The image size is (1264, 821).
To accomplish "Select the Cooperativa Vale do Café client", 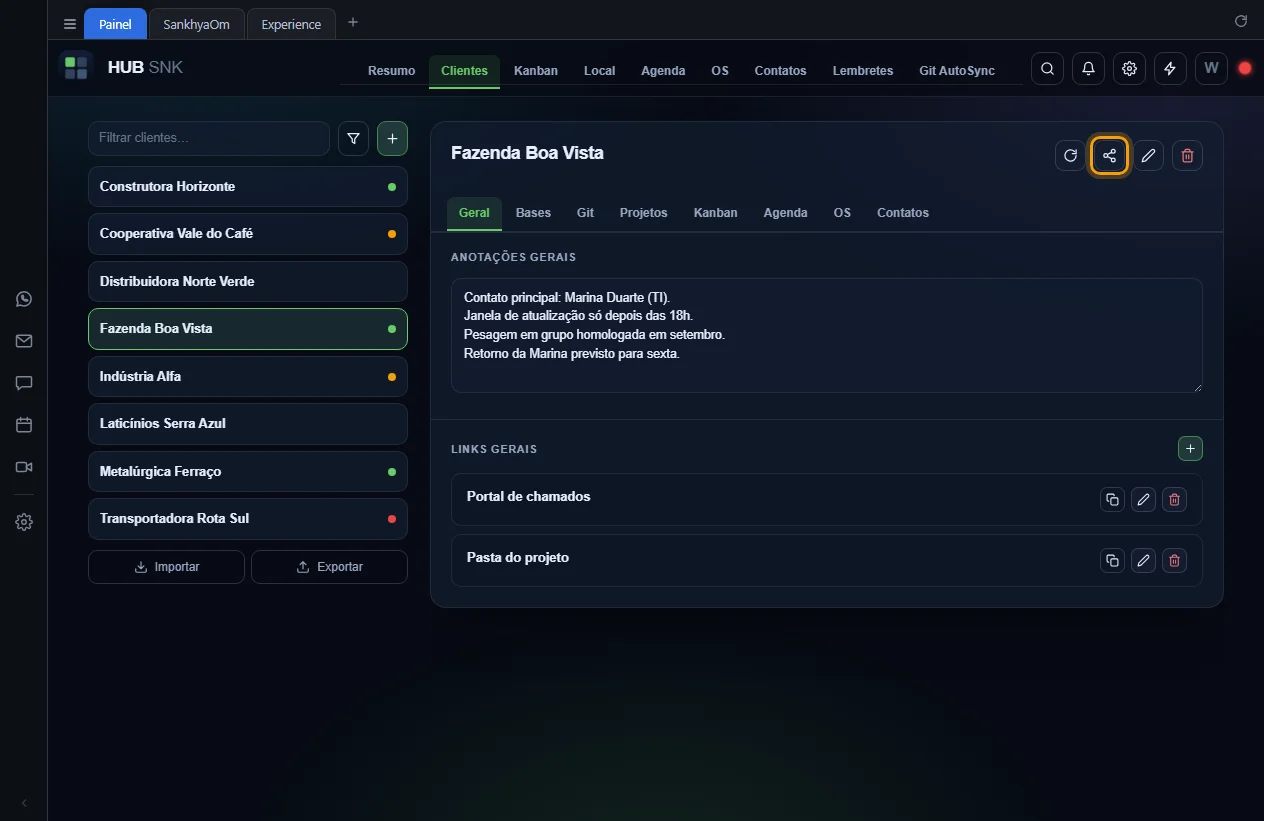I will [248, 234].
